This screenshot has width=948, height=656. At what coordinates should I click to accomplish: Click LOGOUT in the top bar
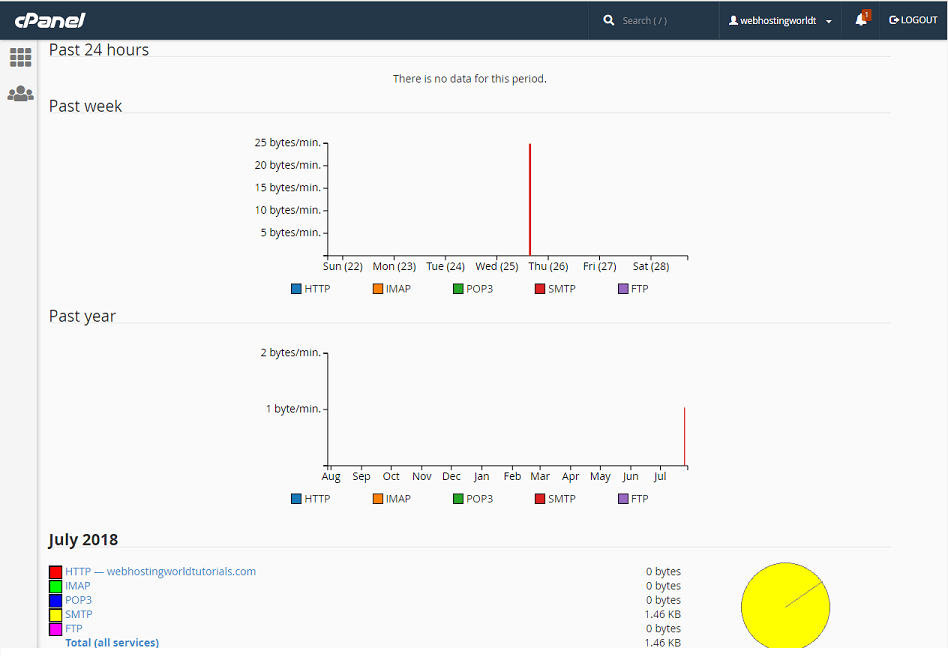click(913, 19)
